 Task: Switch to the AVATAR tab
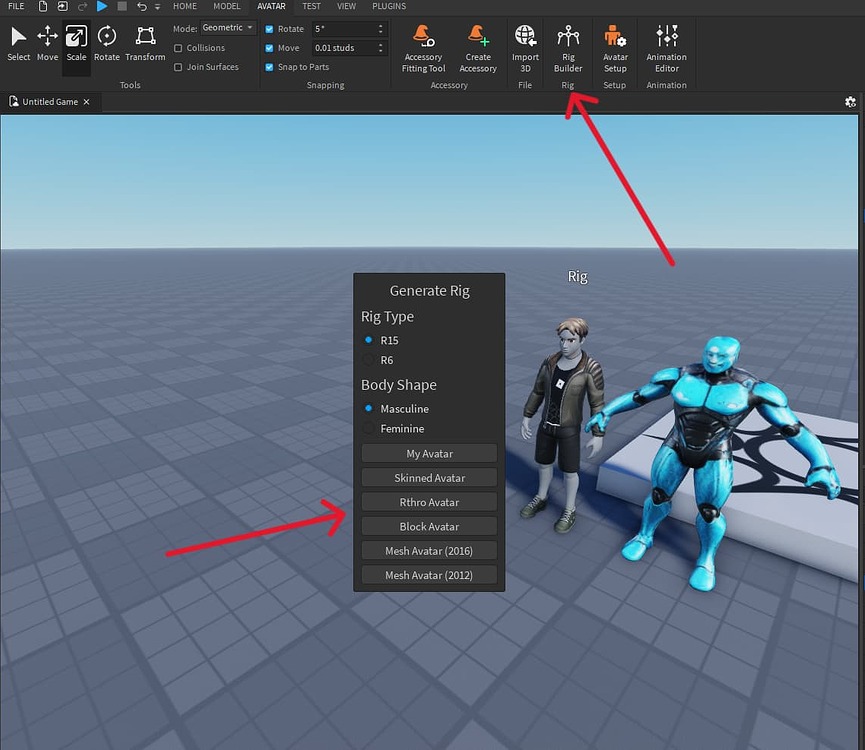tap(271, 6)
